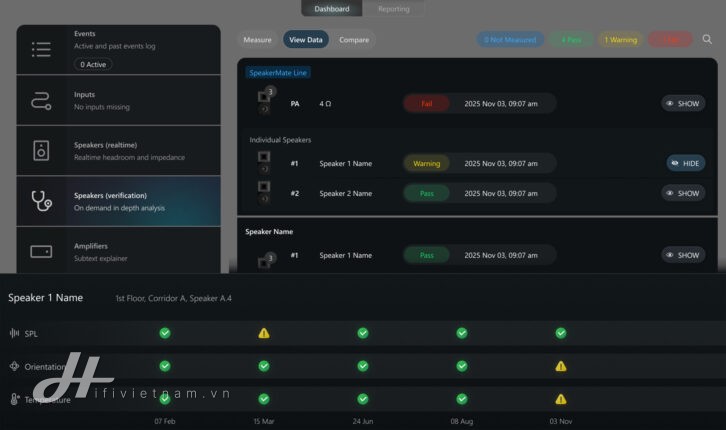726x430 pixels.
Task: Open the Events log icon
Action: (x=41, y=49)
